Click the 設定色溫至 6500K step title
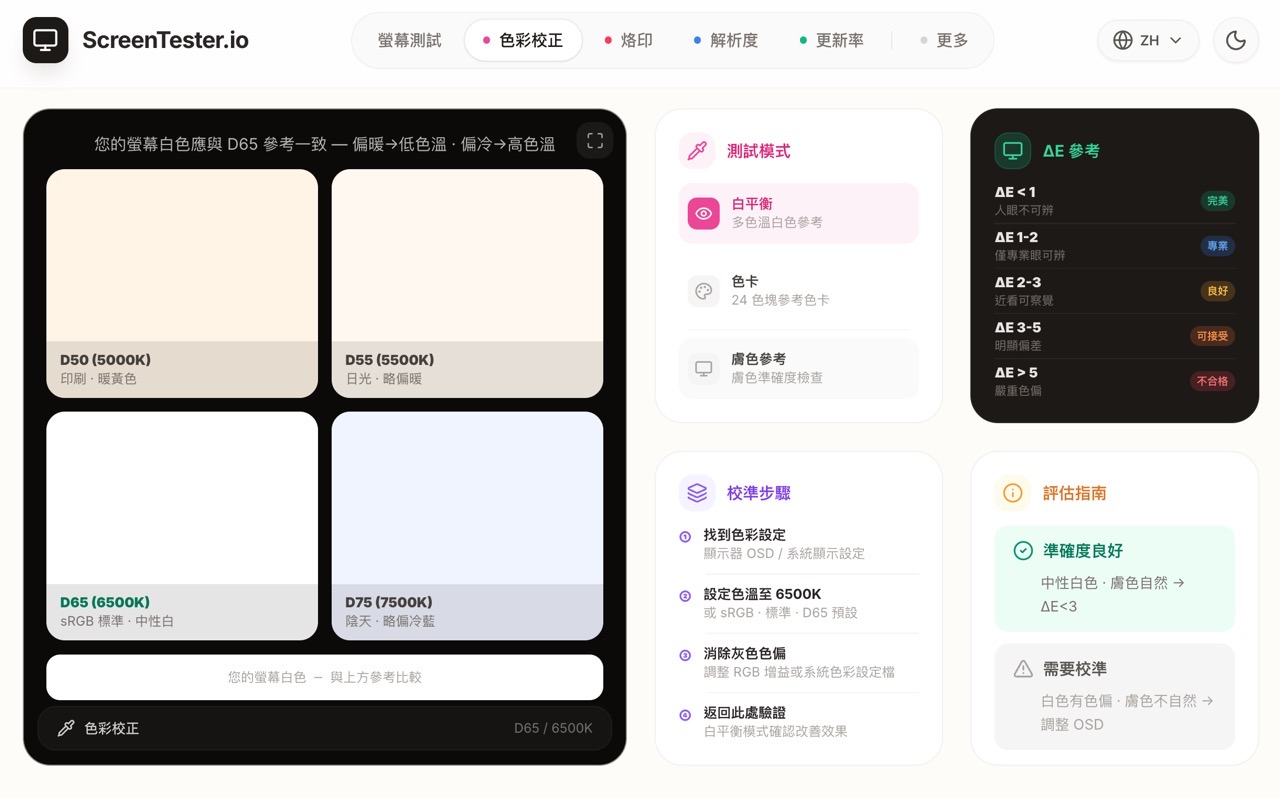This screenshot has height=798, width=1280. 762,594
